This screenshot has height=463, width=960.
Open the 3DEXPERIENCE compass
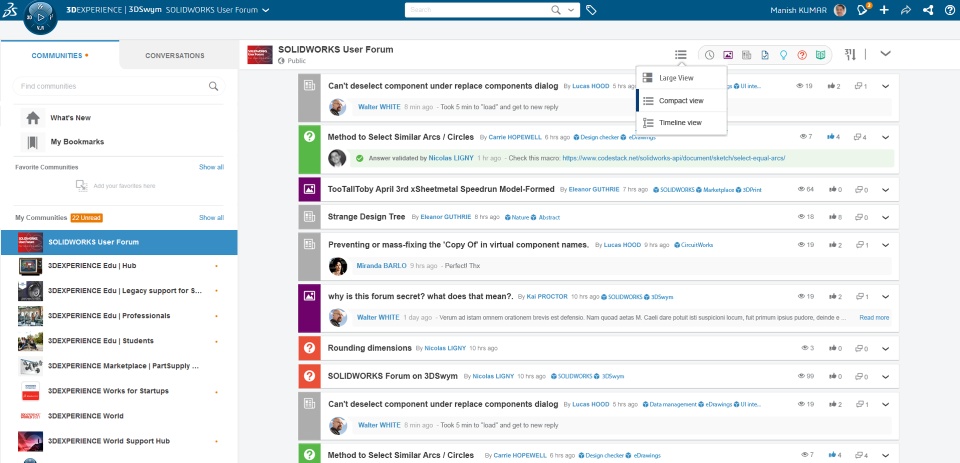40,17
